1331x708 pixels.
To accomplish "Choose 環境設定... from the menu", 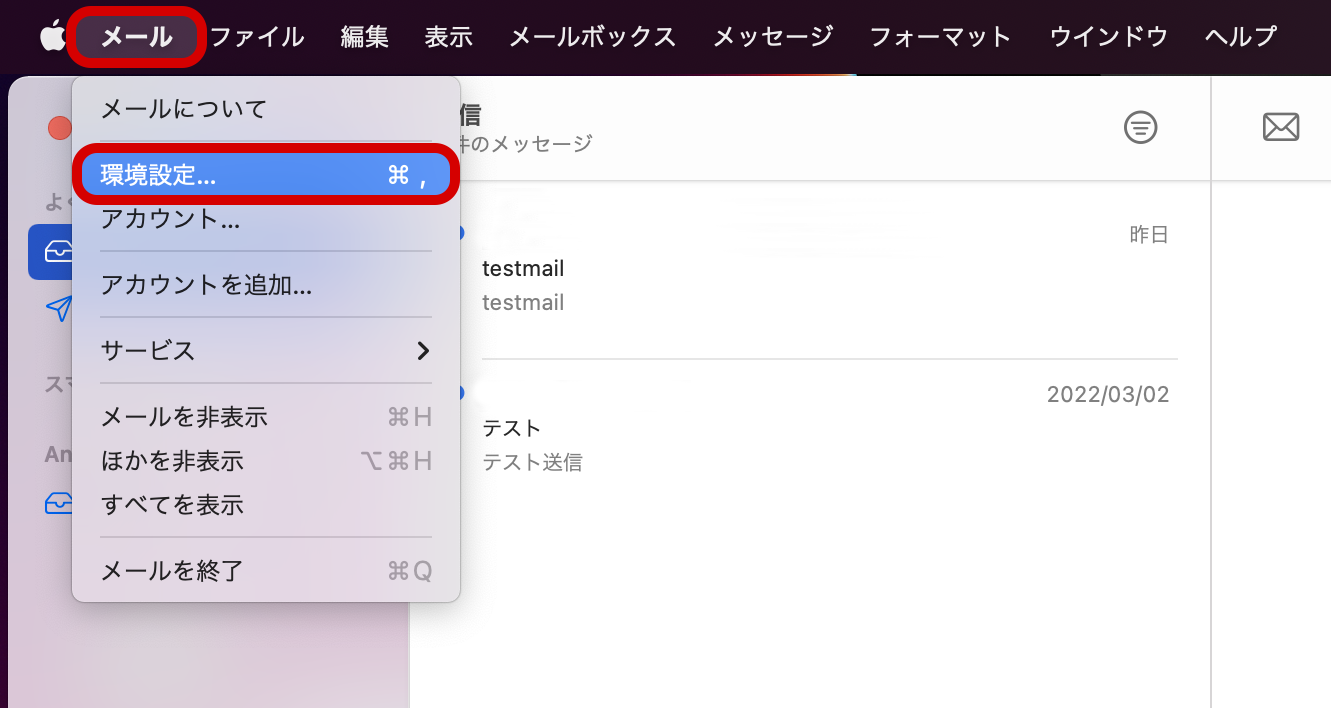I will pyautogui.click(x=265, y=176).
